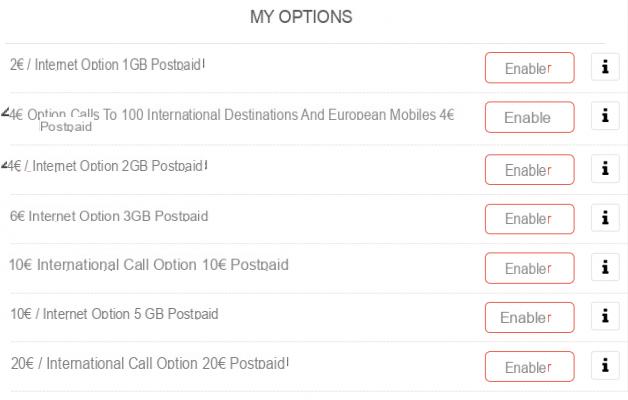Select the 10€ Internet Option 5 GB label
The height and width of the screenshot is (400, 628).
click(x=114, y=314)
